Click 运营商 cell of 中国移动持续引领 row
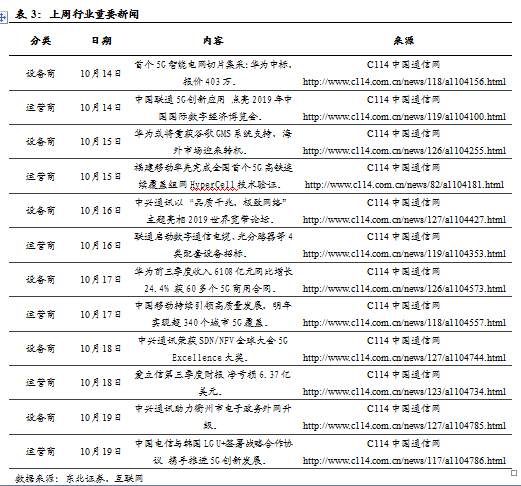Viewport: 521px width, 486px height. tap(41, 314)
